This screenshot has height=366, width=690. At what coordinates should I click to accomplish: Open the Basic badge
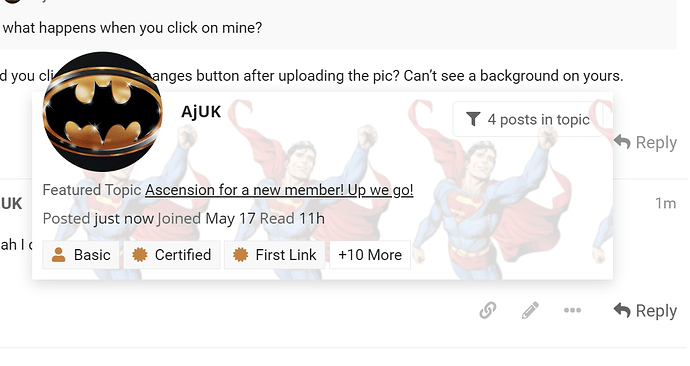(x=81, y=255)
